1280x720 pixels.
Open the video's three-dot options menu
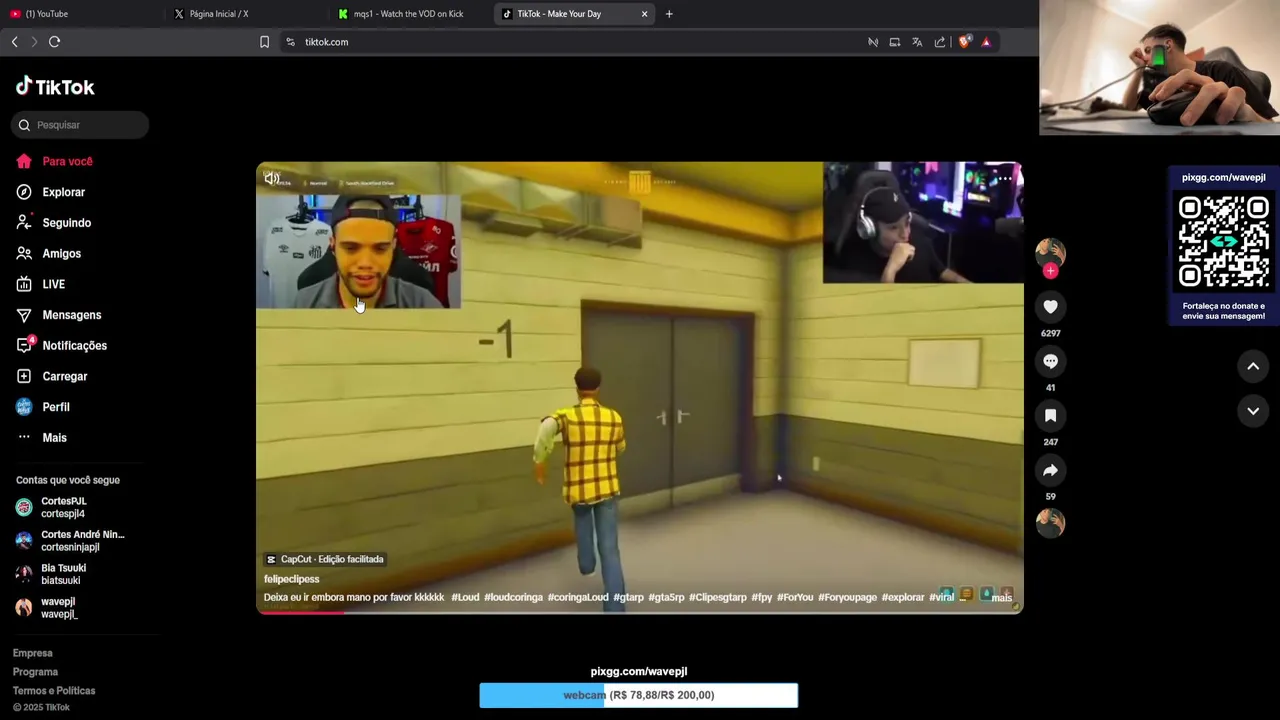pos(1006,178)
